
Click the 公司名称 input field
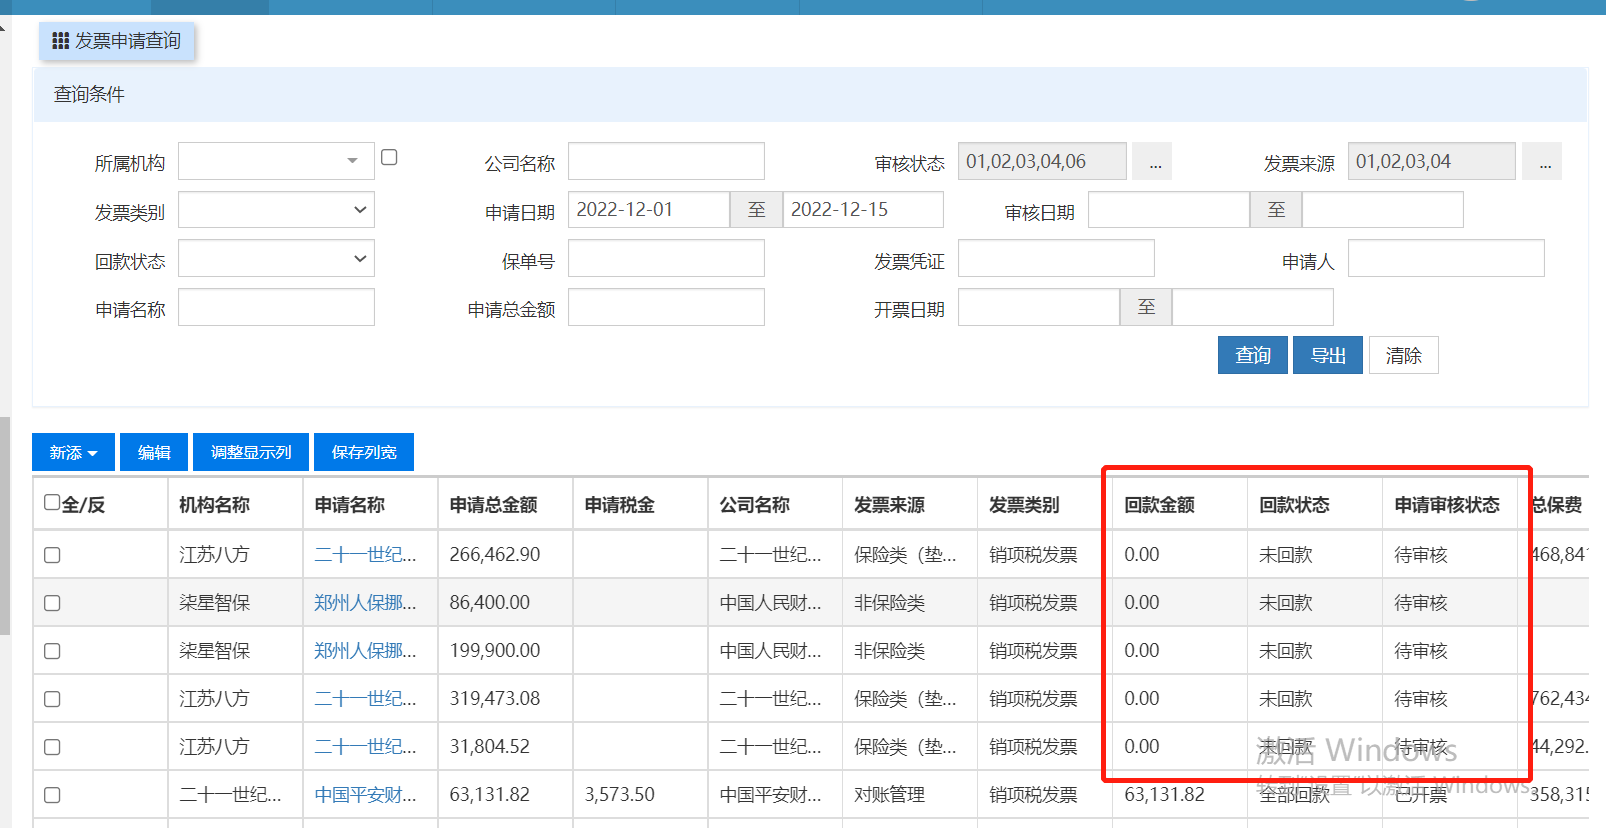point(666,162)
